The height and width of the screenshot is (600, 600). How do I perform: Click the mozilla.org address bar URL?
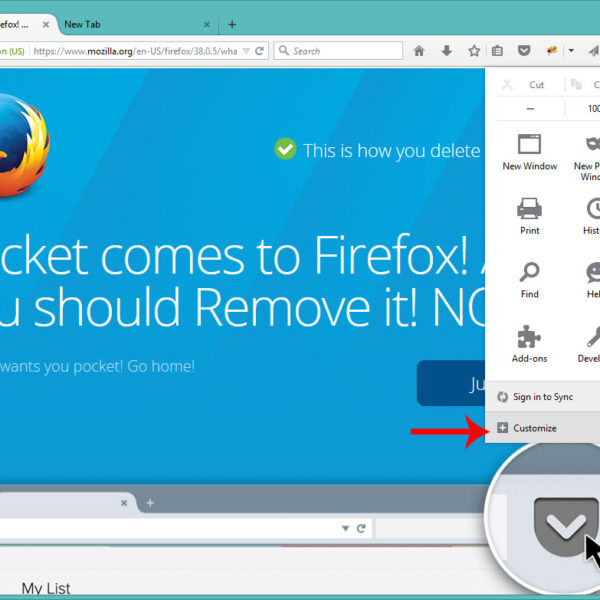[x=135, y=51]
